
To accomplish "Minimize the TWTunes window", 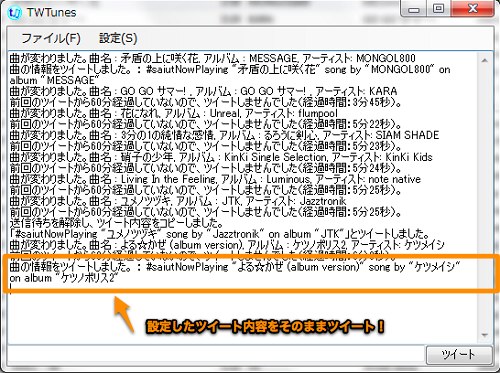I will point(414,9).
